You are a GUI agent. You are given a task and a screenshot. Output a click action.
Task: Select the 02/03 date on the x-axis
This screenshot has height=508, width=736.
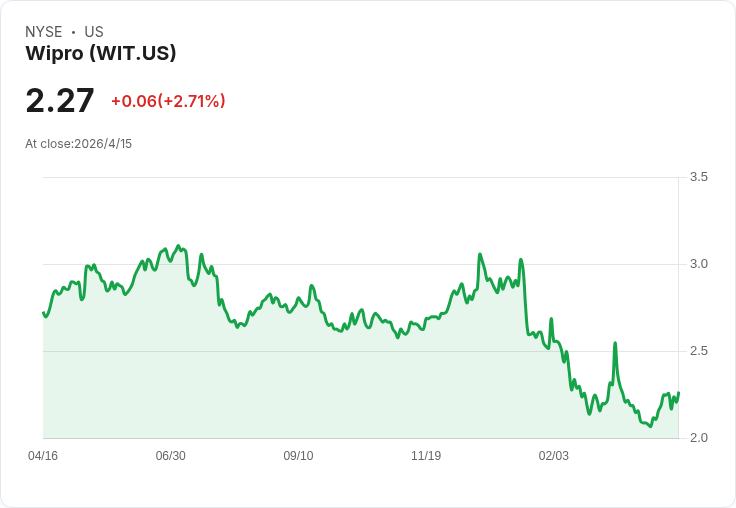pyautogui.click(x=553, y=456)
